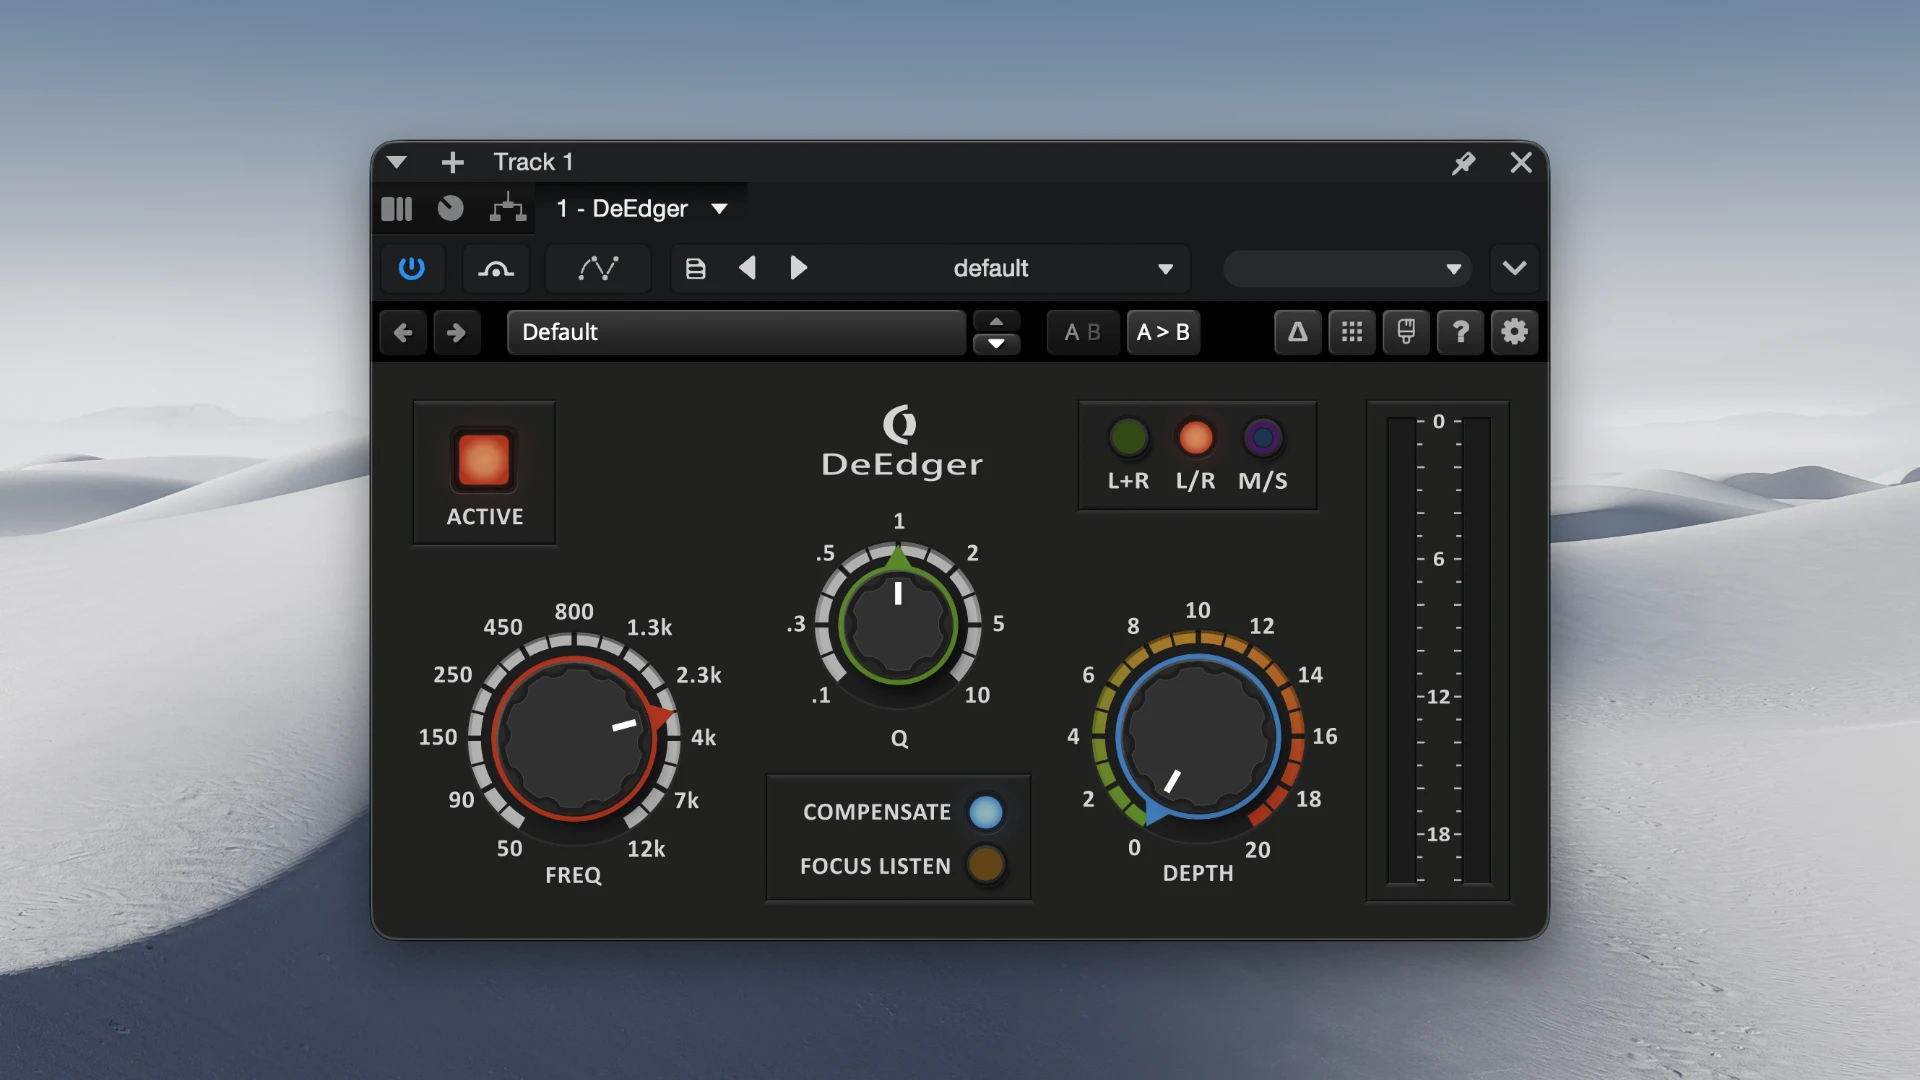Viewport: 1920px width, 1080px height.
Task: Close the Track 1 plugin window
Action: (x=1521, y=163)
